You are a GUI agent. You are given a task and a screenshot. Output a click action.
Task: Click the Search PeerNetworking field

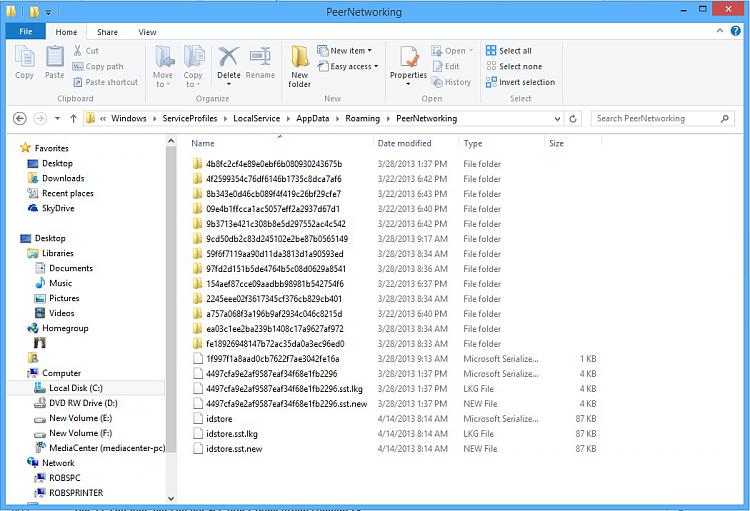(662, 118)
